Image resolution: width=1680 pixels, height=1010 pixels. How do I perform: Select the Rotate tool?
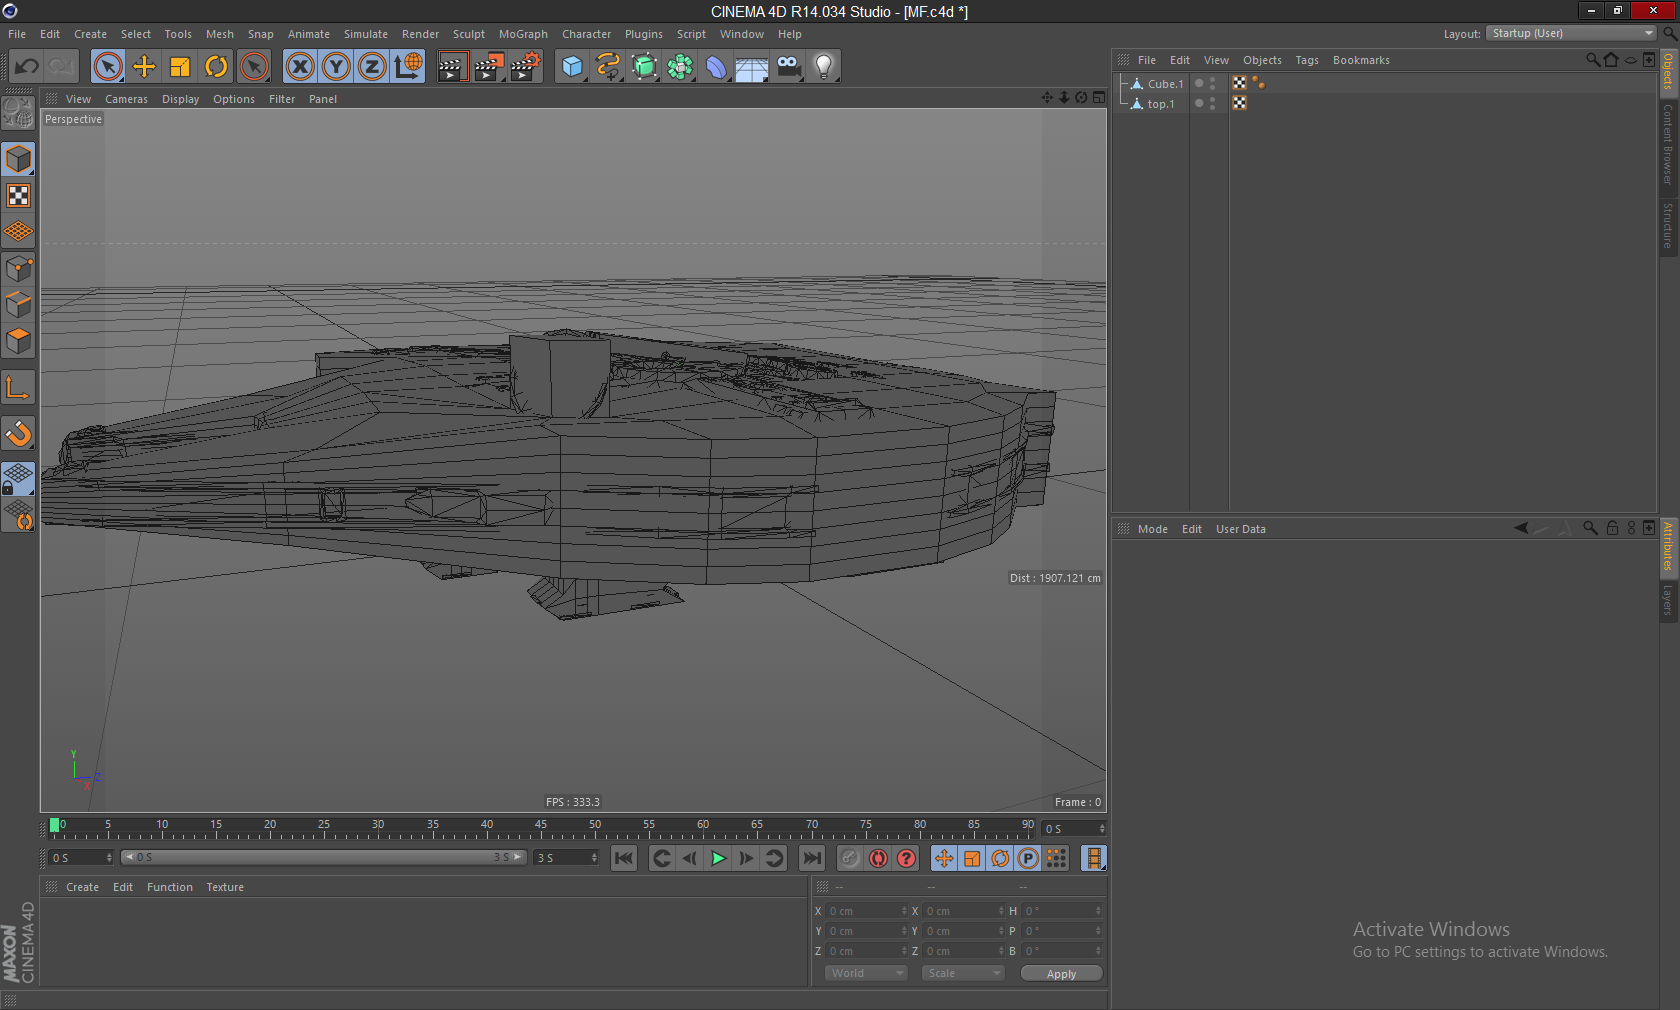click(216, 67)
